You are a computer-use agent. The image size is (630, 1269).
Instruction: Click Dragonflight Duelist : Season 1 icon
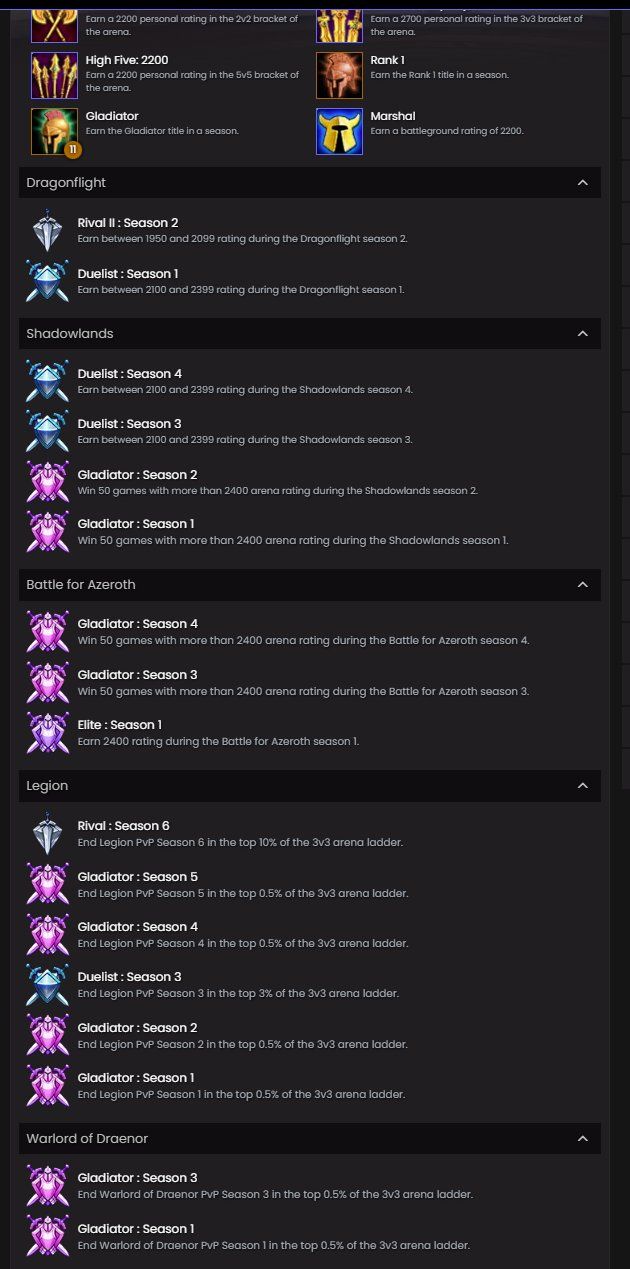(48, 281)
